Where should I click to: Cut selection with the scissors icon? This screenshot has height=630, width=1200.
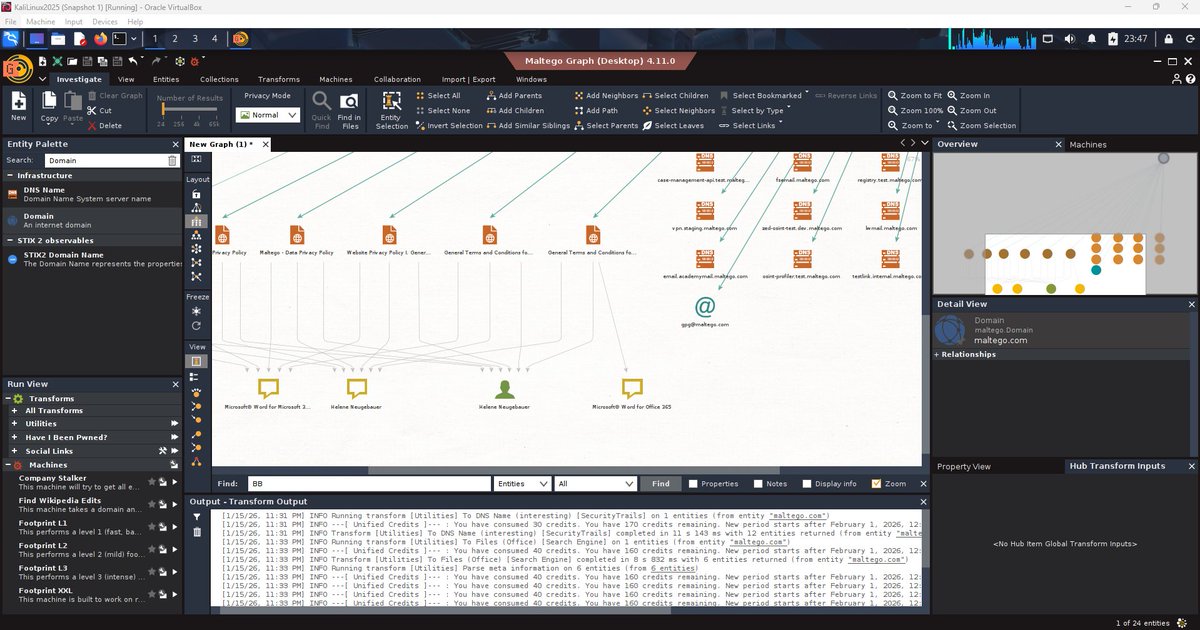pyautogui.click(x=91, y=110)
